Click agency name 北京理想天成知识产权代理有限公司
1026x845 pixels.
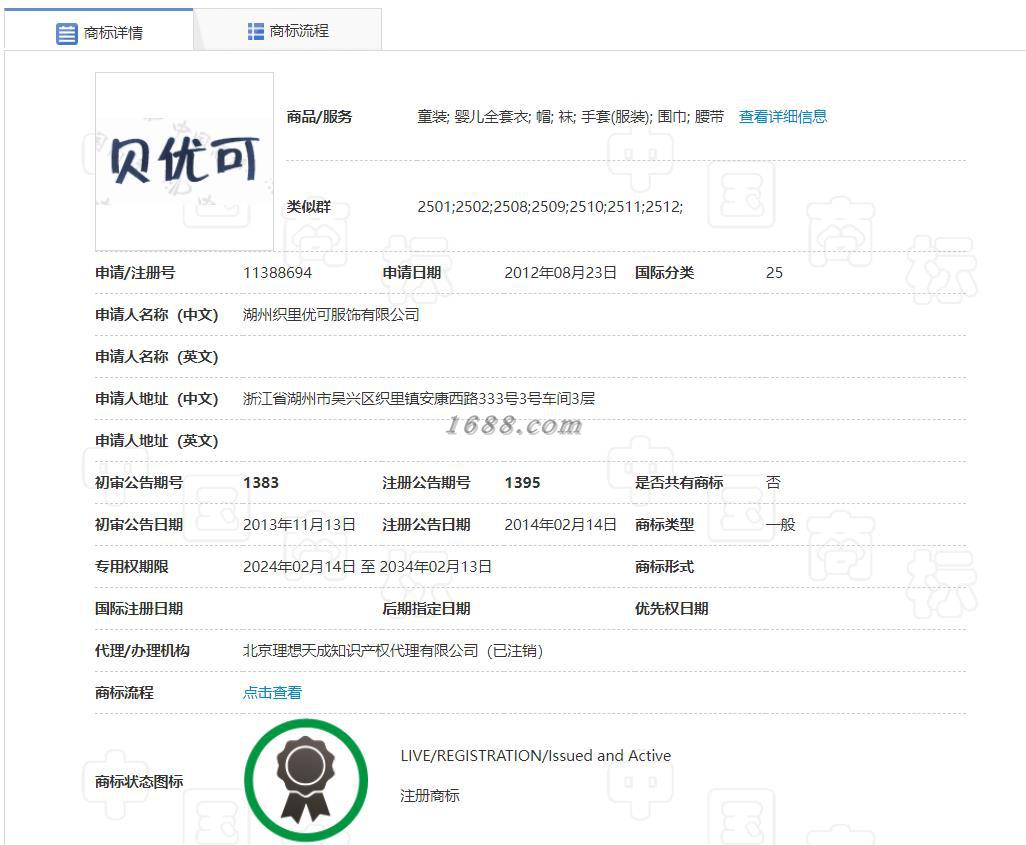coord(361,651)
